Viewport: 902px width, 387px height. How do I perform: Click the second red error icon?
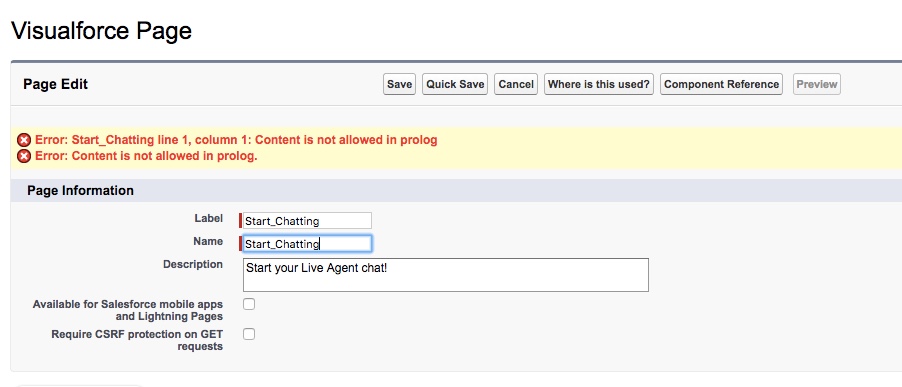tap(24, 156)
